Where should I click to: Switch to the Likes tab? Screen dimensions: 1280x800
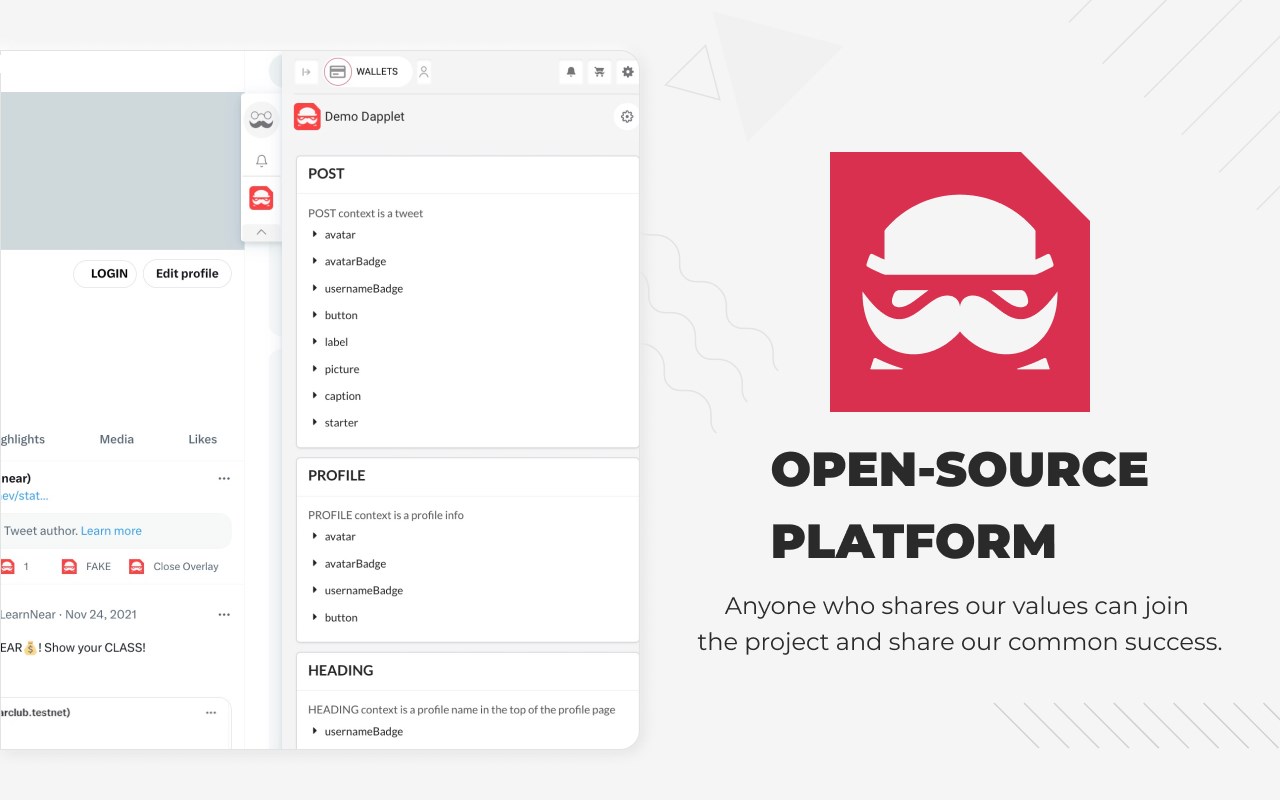point(203,439)
